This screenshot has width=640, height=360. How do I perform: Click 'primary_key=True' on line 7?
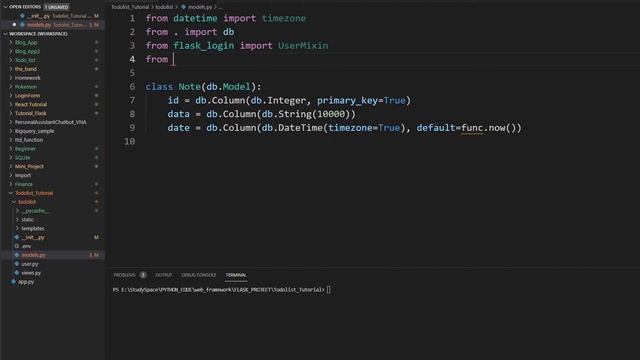[361, 100]
